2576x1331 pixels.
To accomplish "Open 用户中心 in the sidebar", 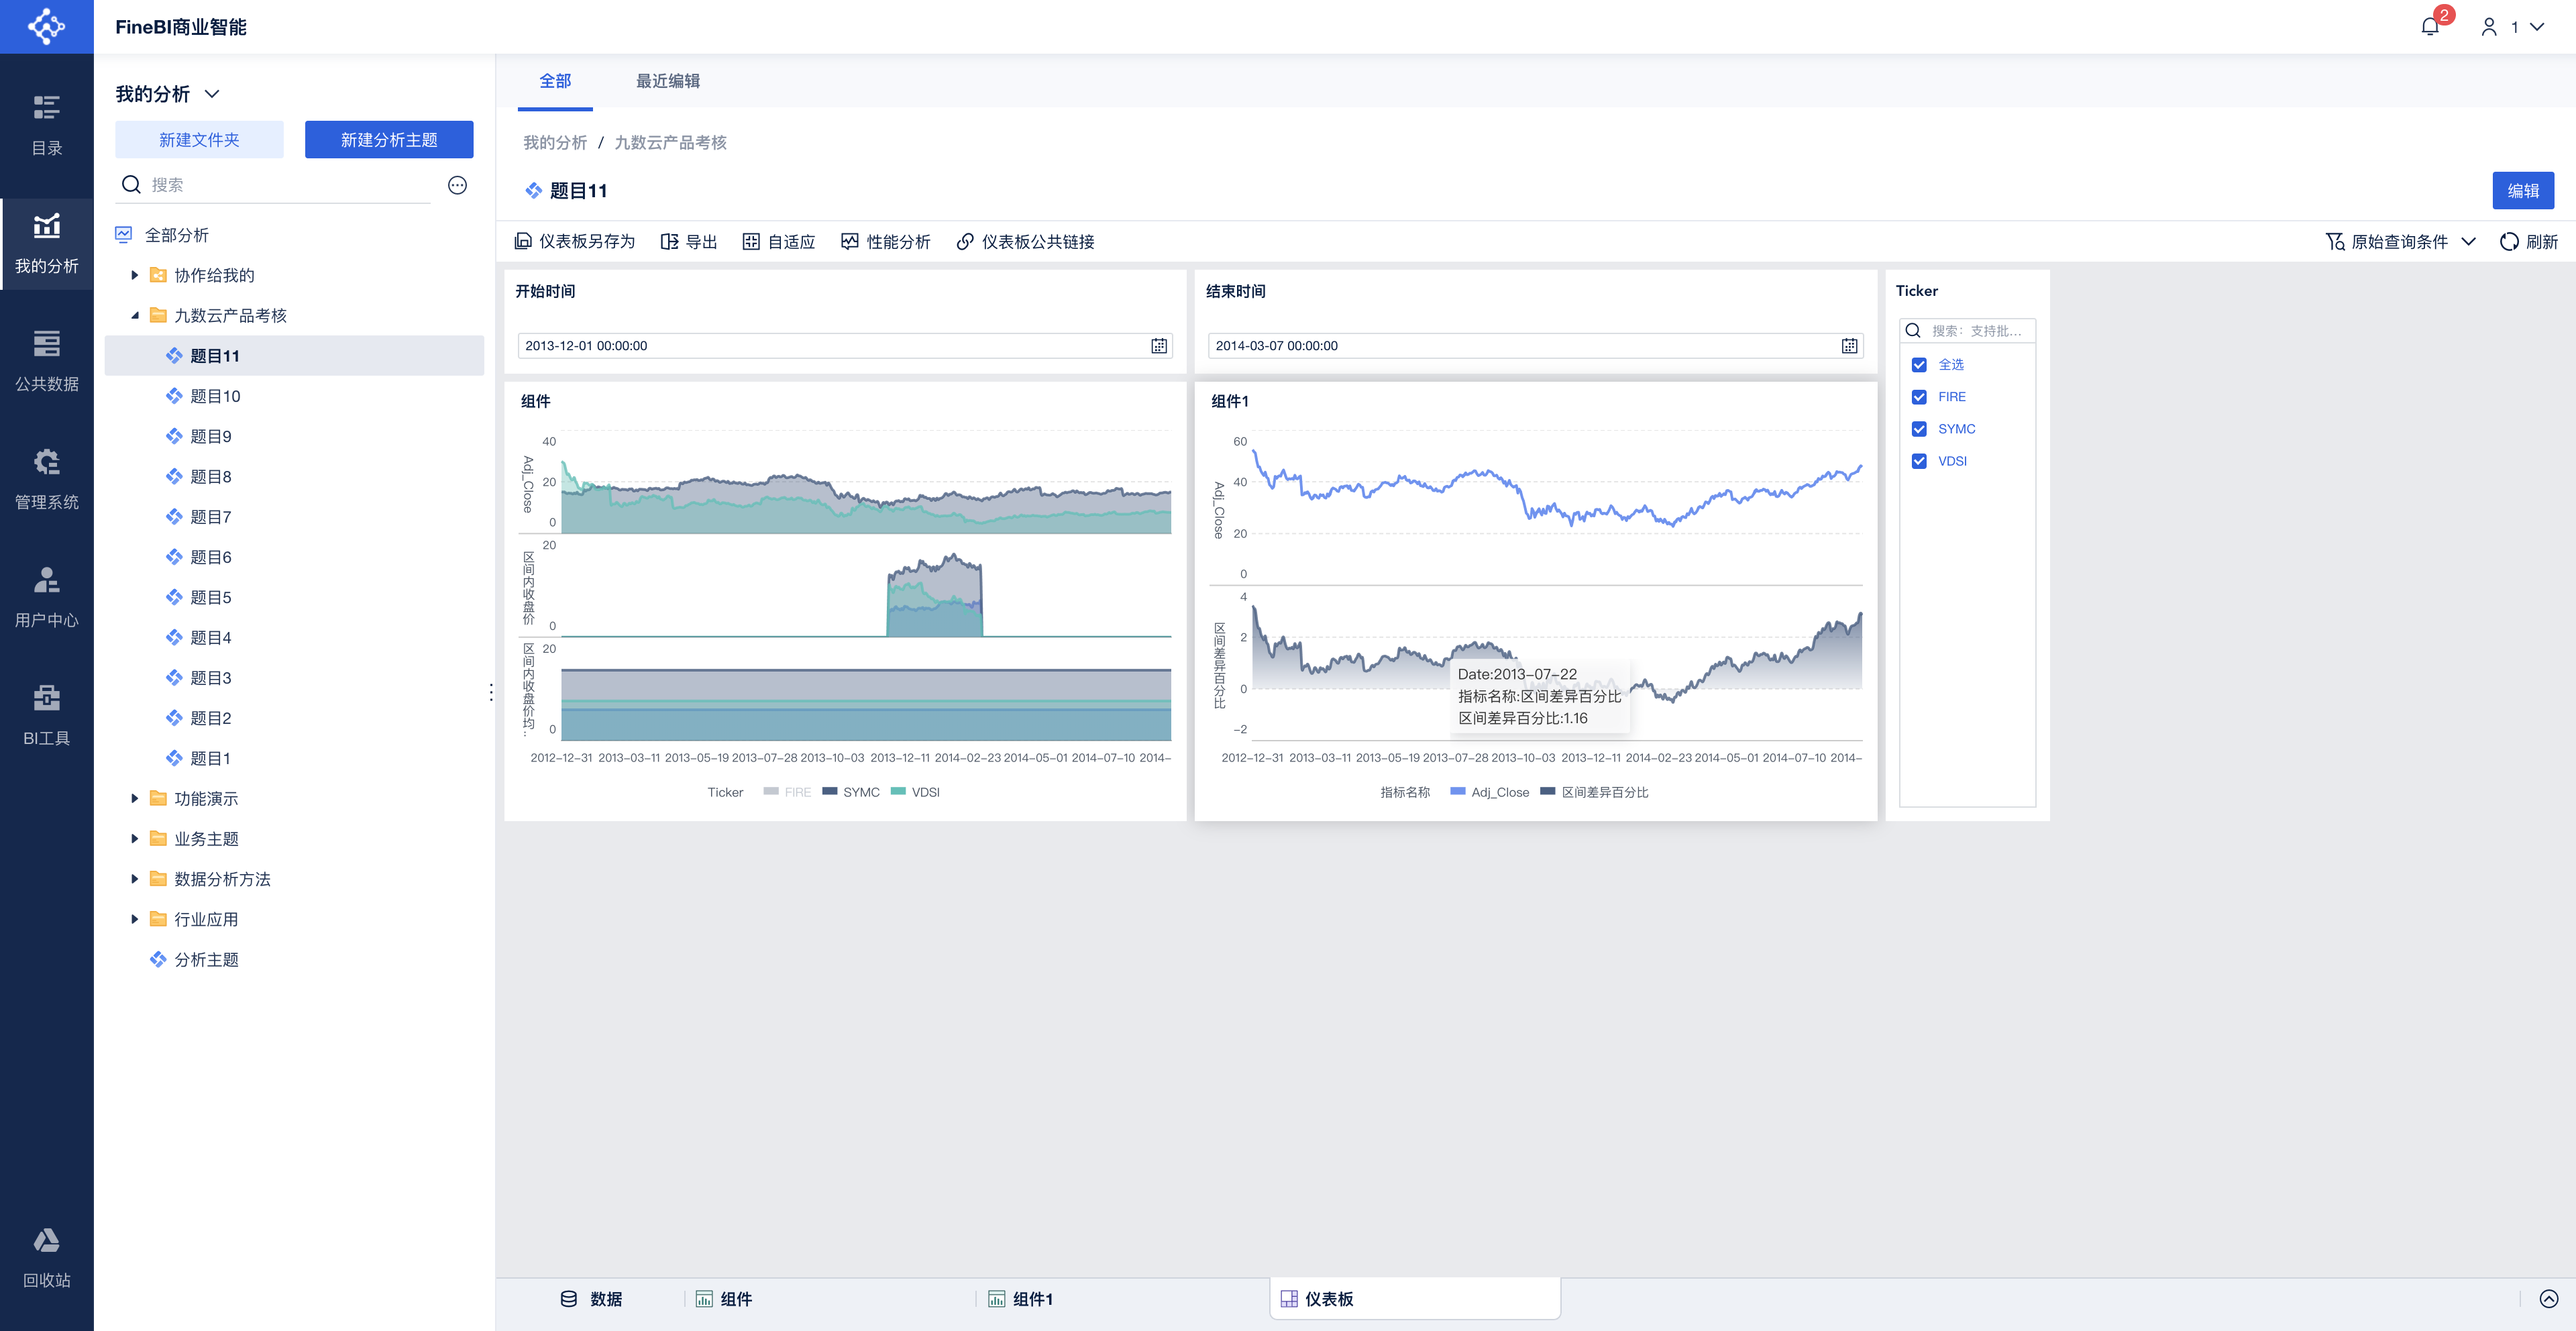I will click(46, 597).
